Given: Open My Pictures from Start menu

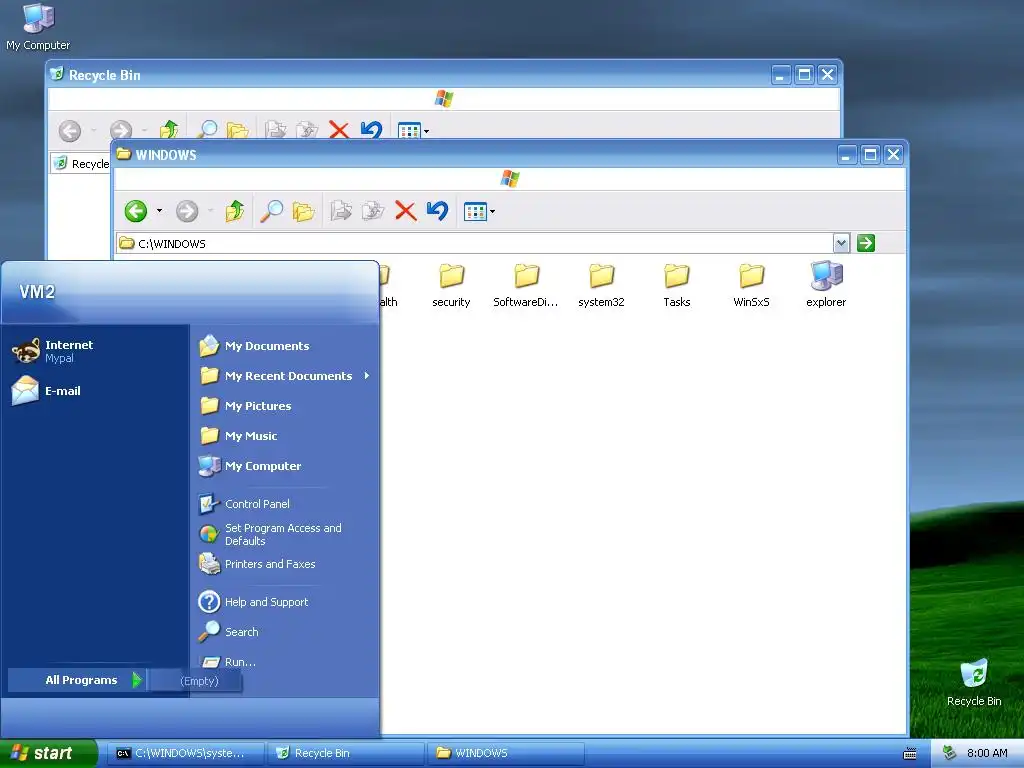Looking at the screenshot, I should 285,406.
